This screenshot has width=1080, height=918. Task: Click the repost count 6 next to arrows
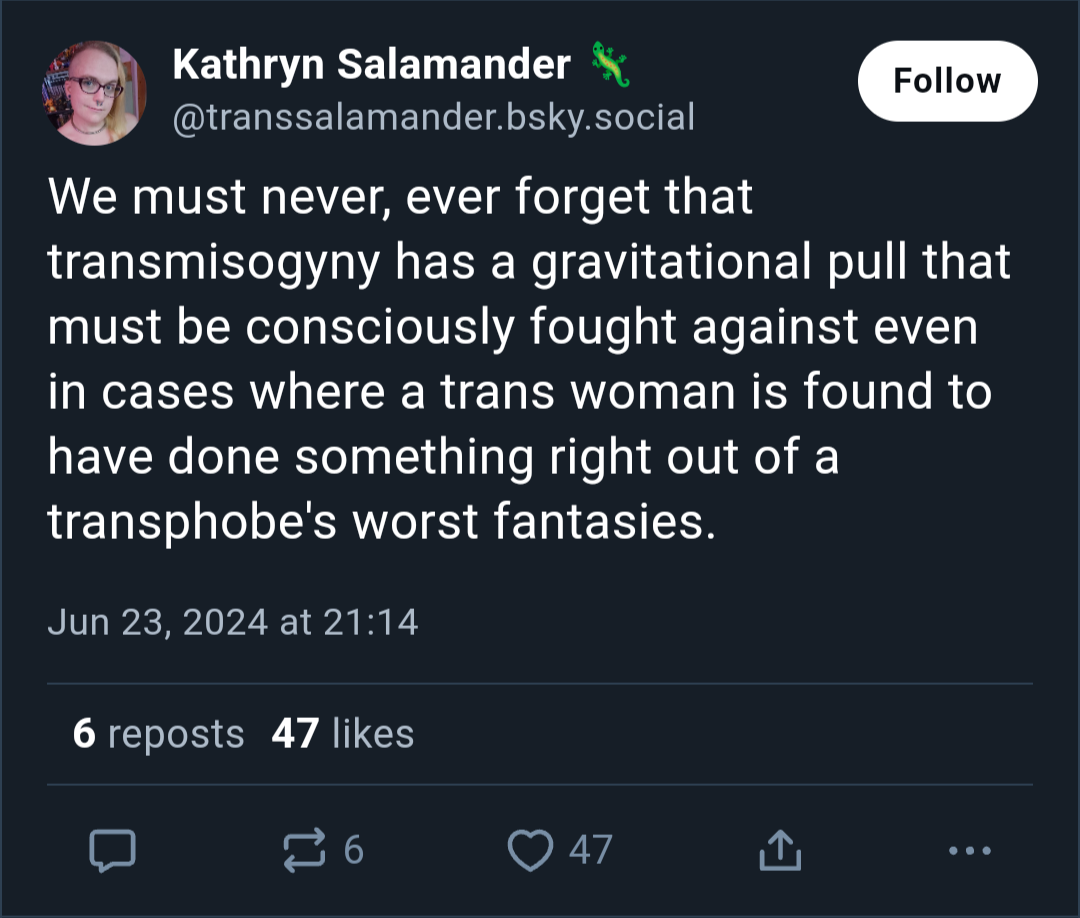coord(353,850)
